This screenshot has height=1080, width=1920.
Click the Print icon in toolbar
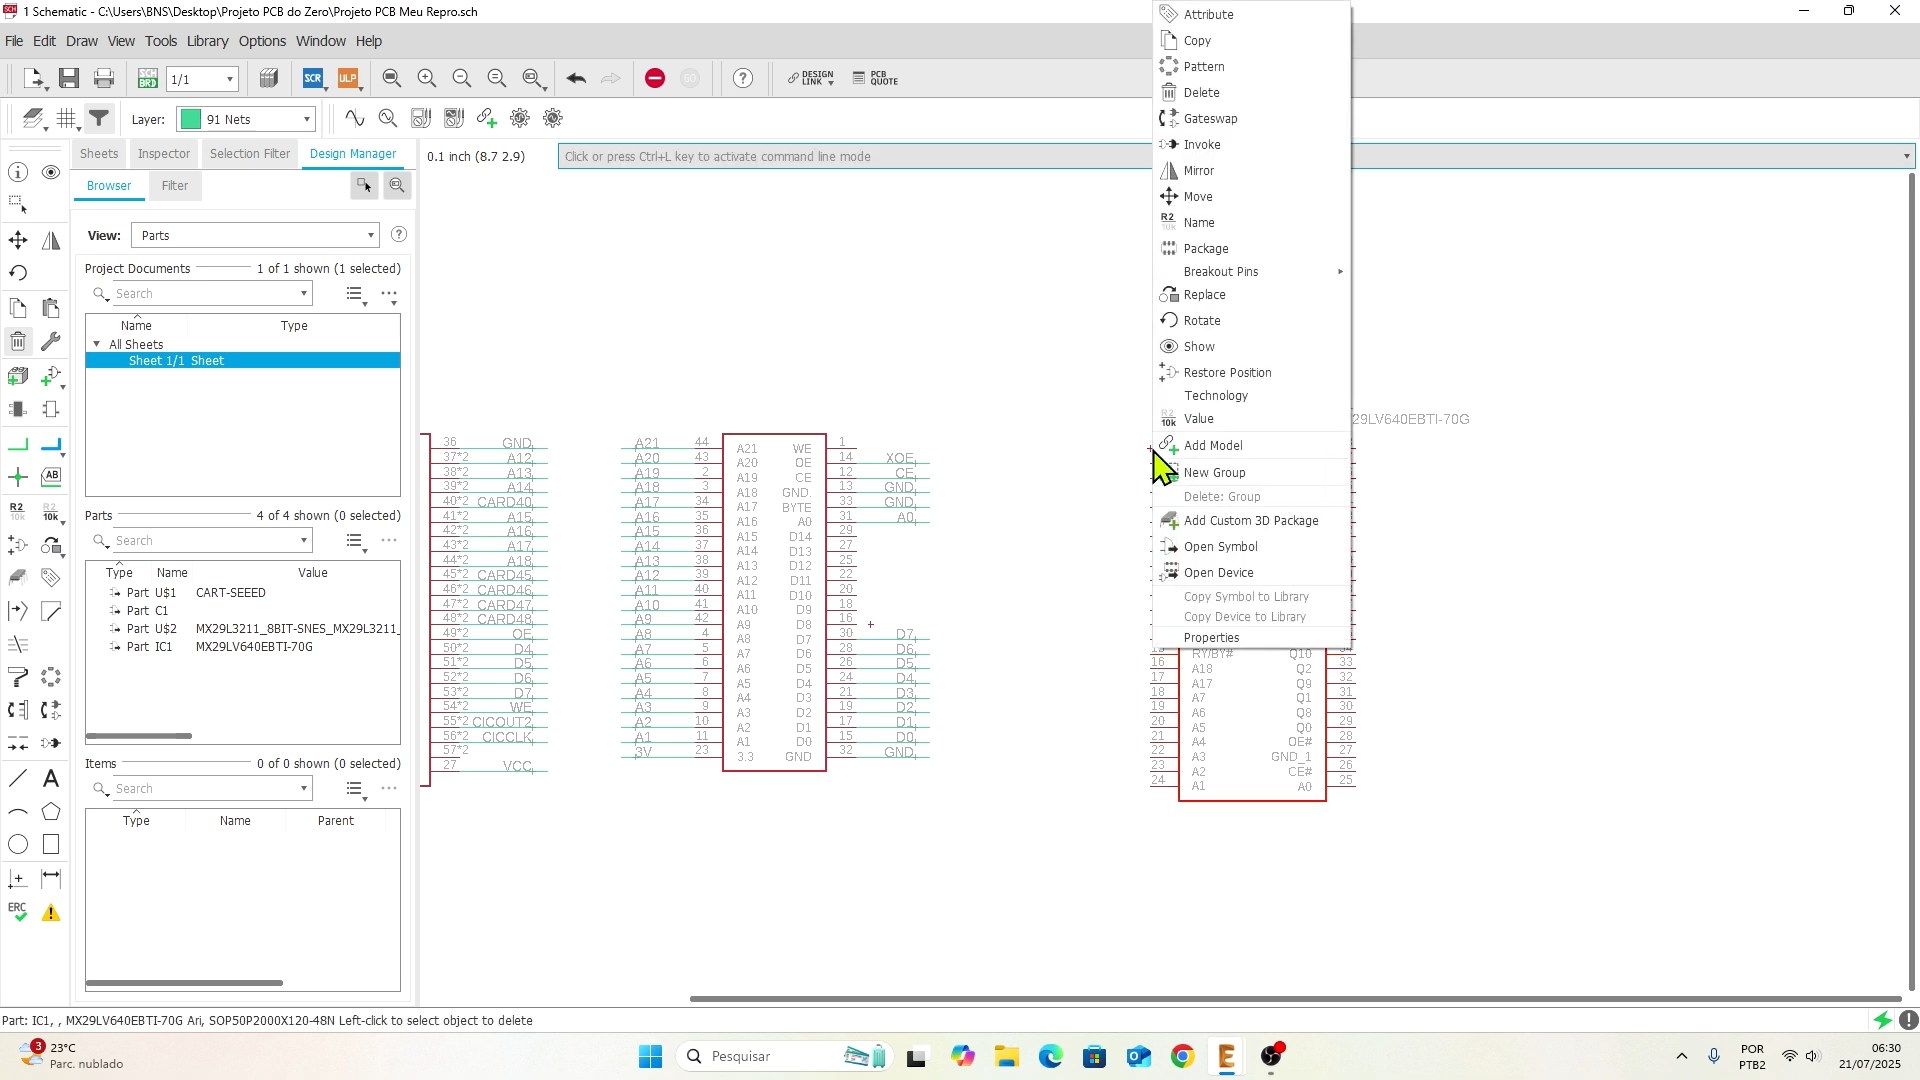click(104, 79)
